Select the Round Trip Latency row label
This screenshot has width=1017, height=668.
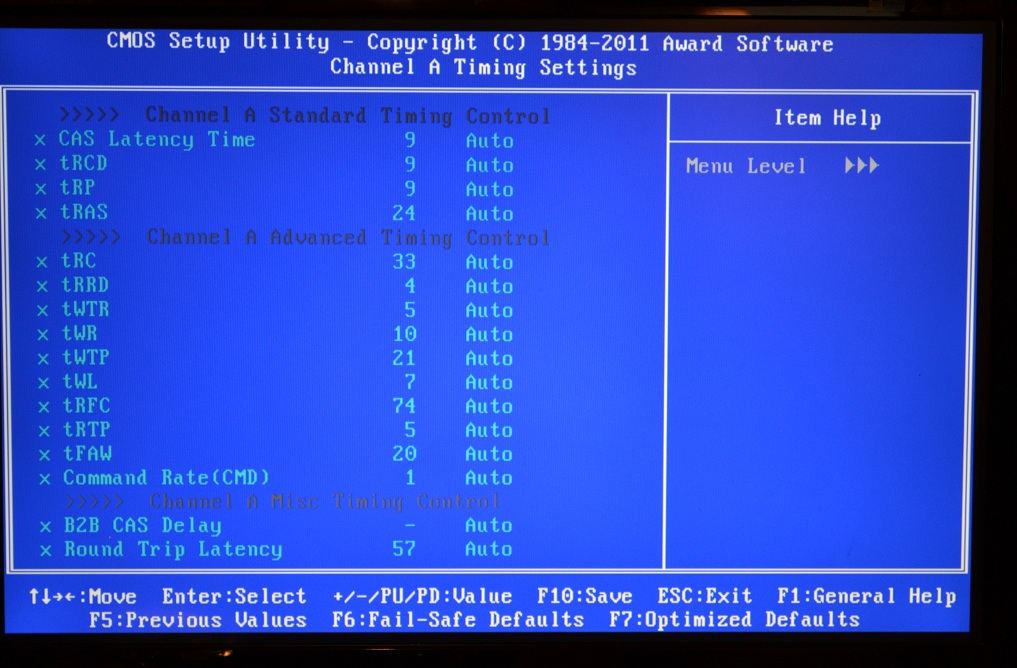[173, 549]
